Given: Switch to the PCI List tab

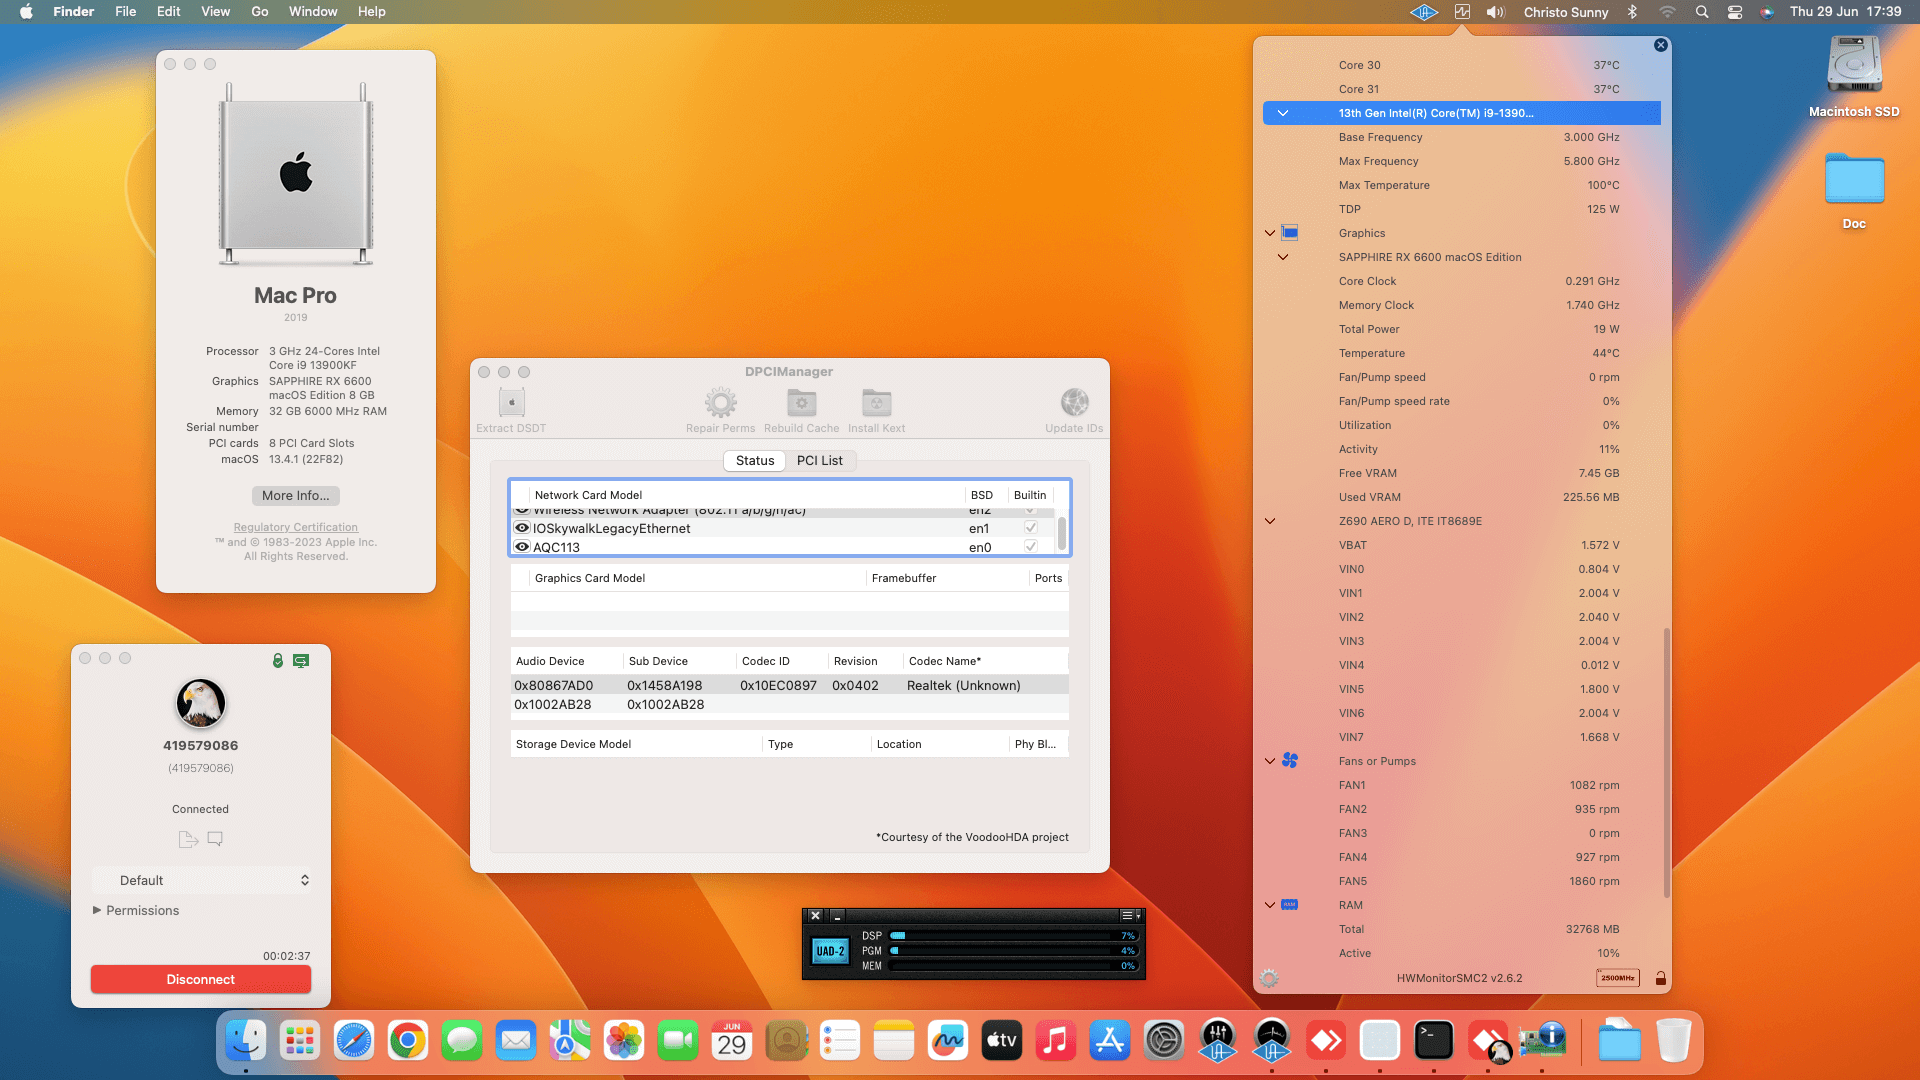Looking at the screenshot, I should [820, 460].
